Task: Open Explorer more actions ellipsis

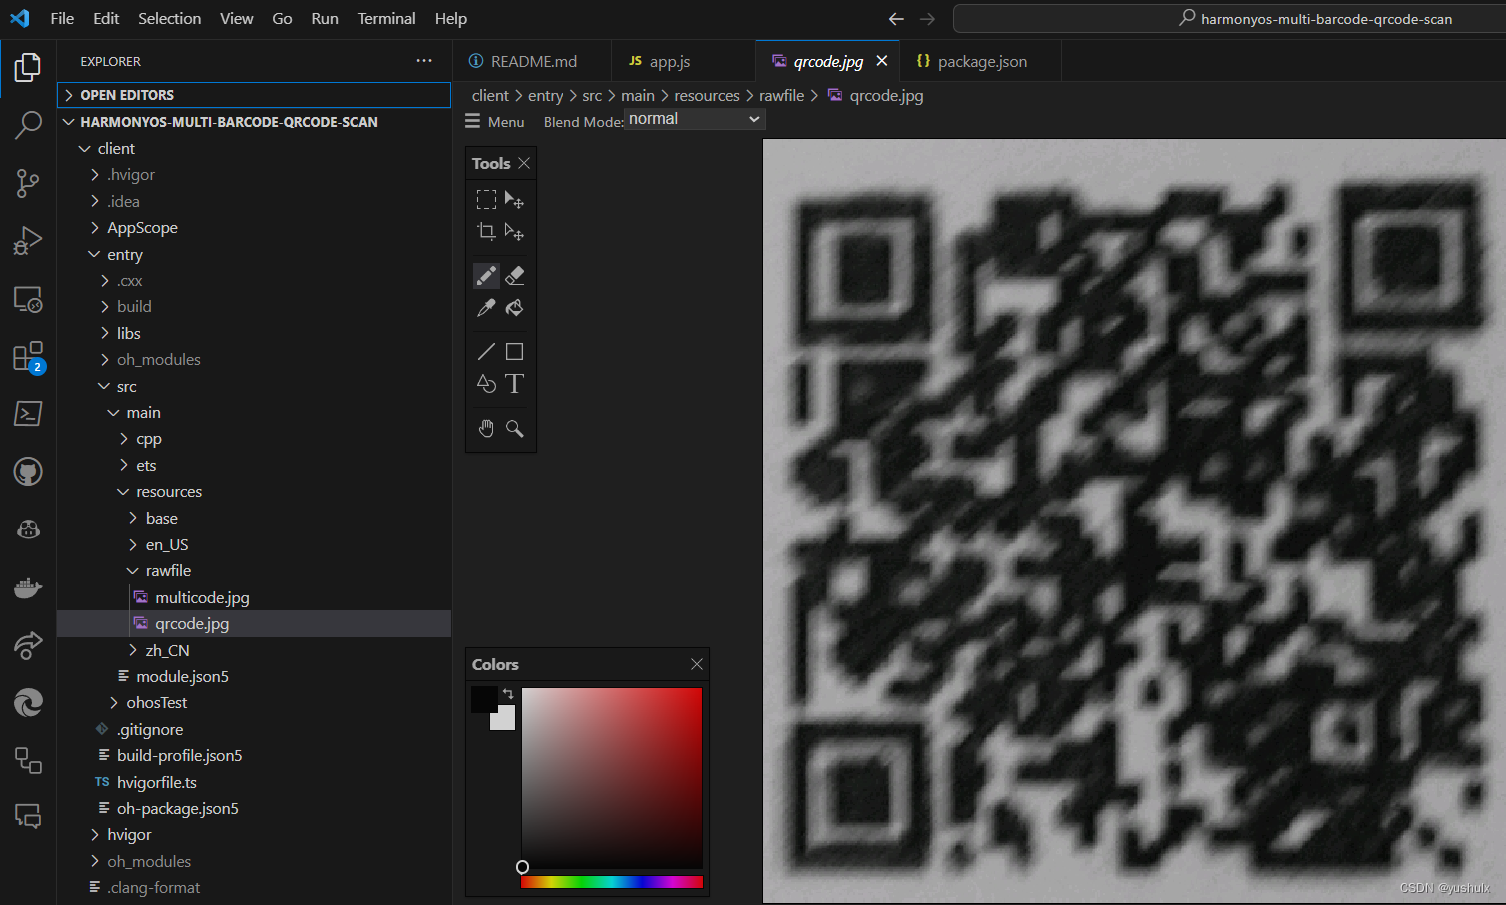Action: [x=424, y=61]
